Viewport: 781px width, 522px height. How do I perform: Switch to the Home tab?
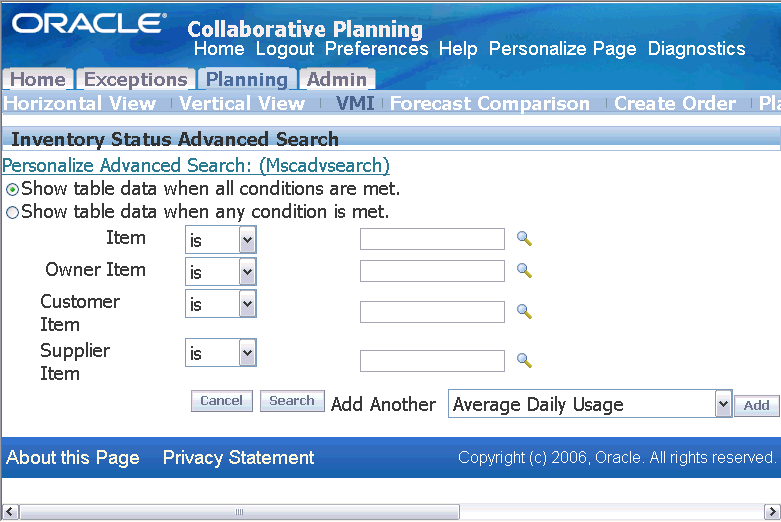38,79
